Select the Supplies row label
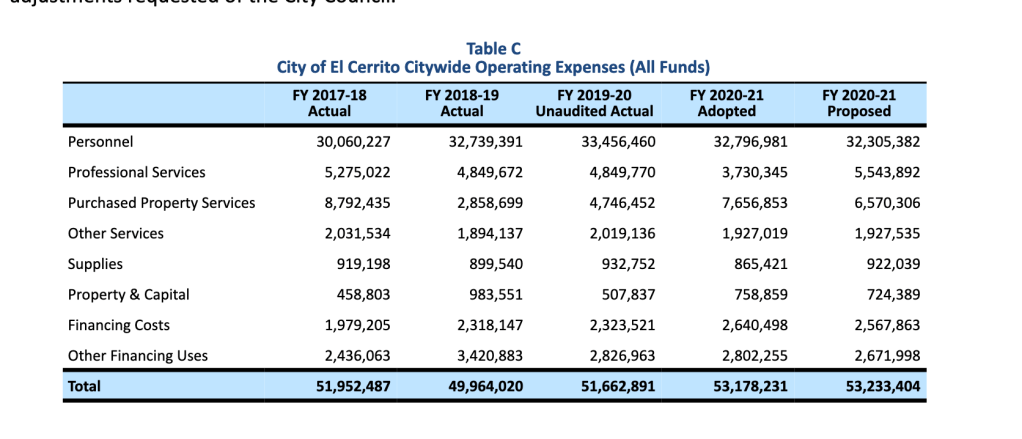The height and width of the screenshot is (439, 1022). pyautogui.click(x=95, y=264)
